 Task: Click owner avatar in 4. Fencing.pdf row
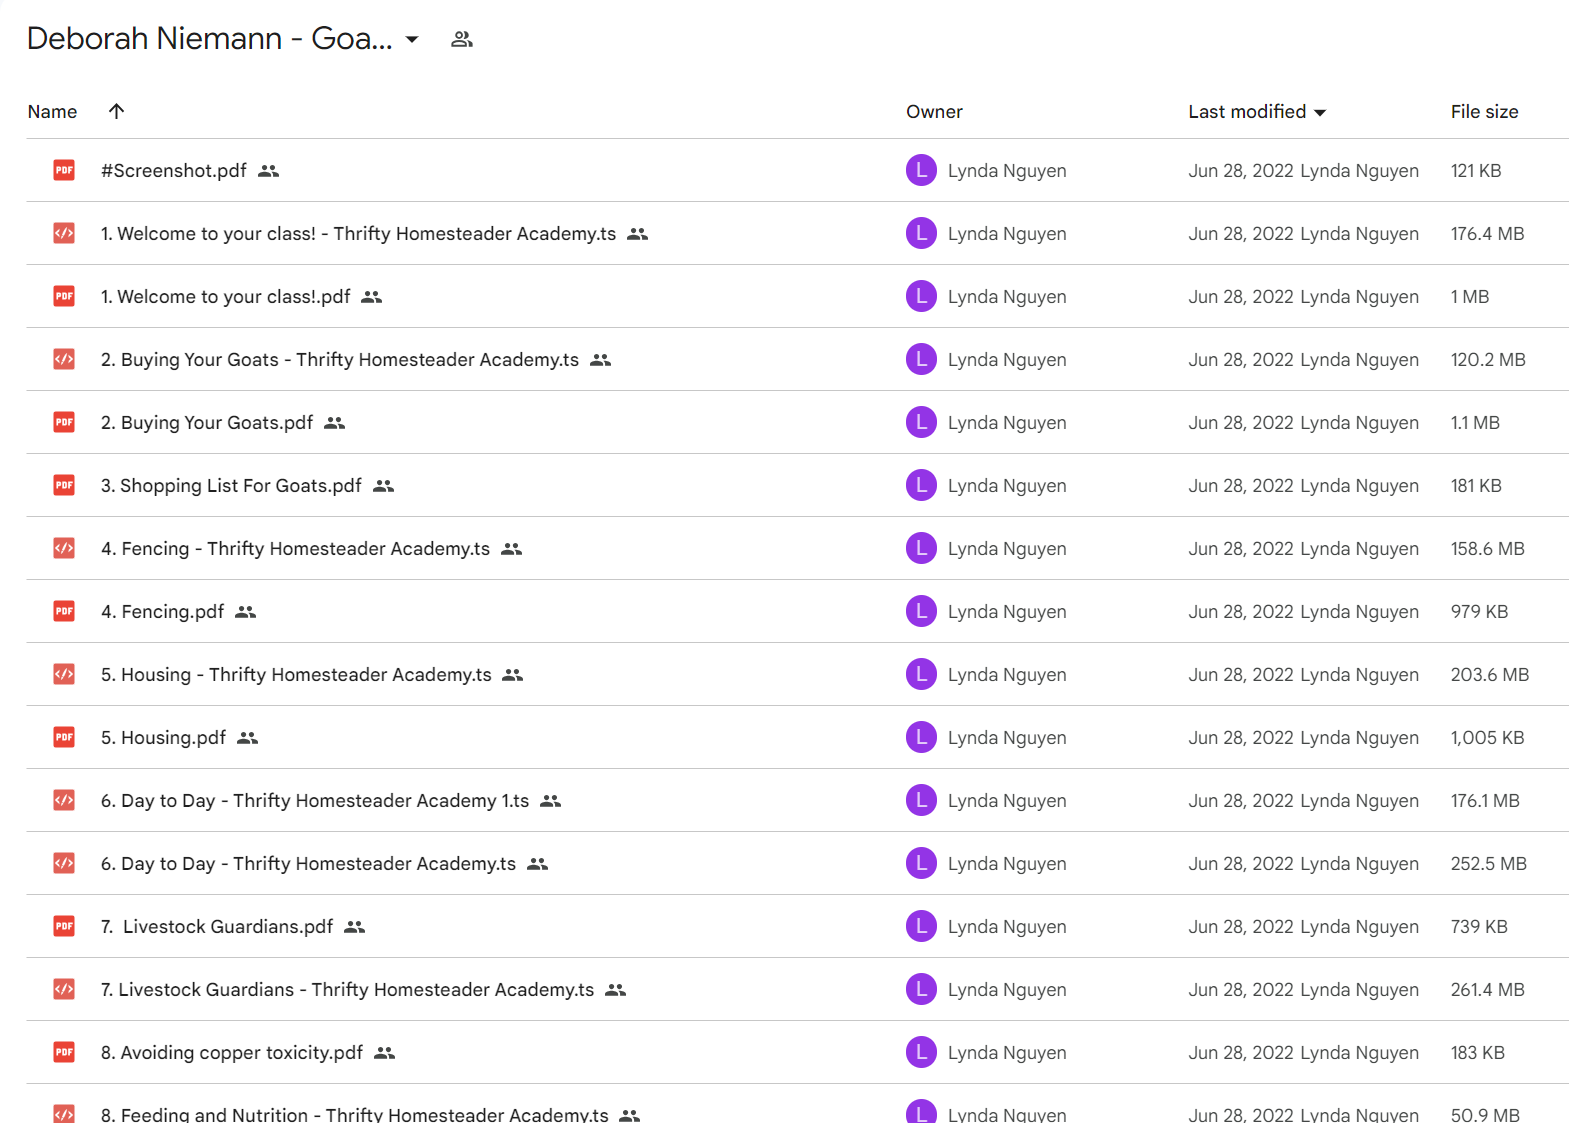pyautogui.click(x=921, y=611)
